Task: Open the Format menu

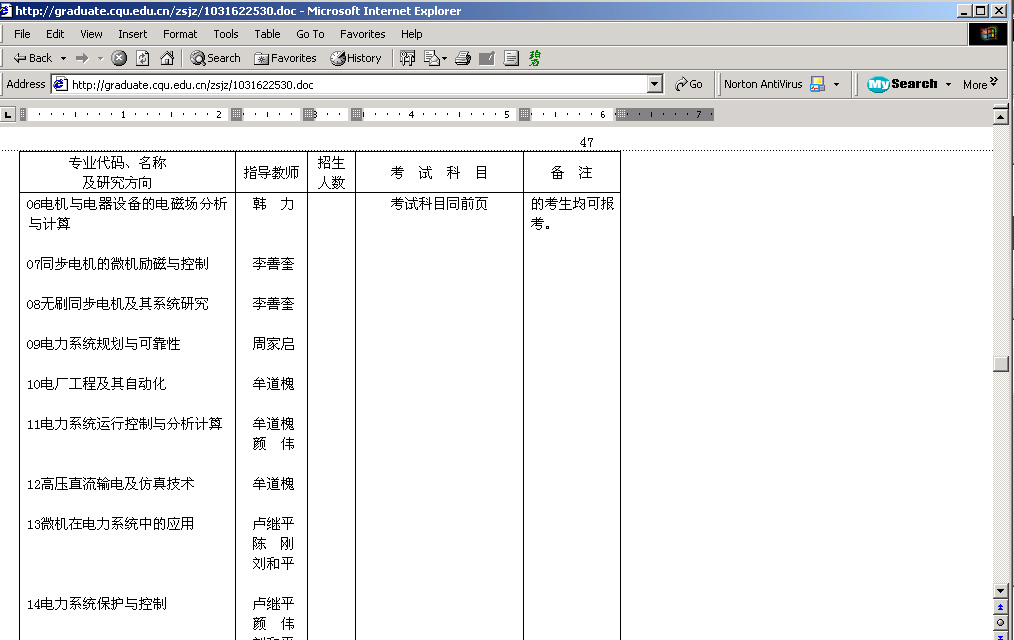Action: click(180, 34)
